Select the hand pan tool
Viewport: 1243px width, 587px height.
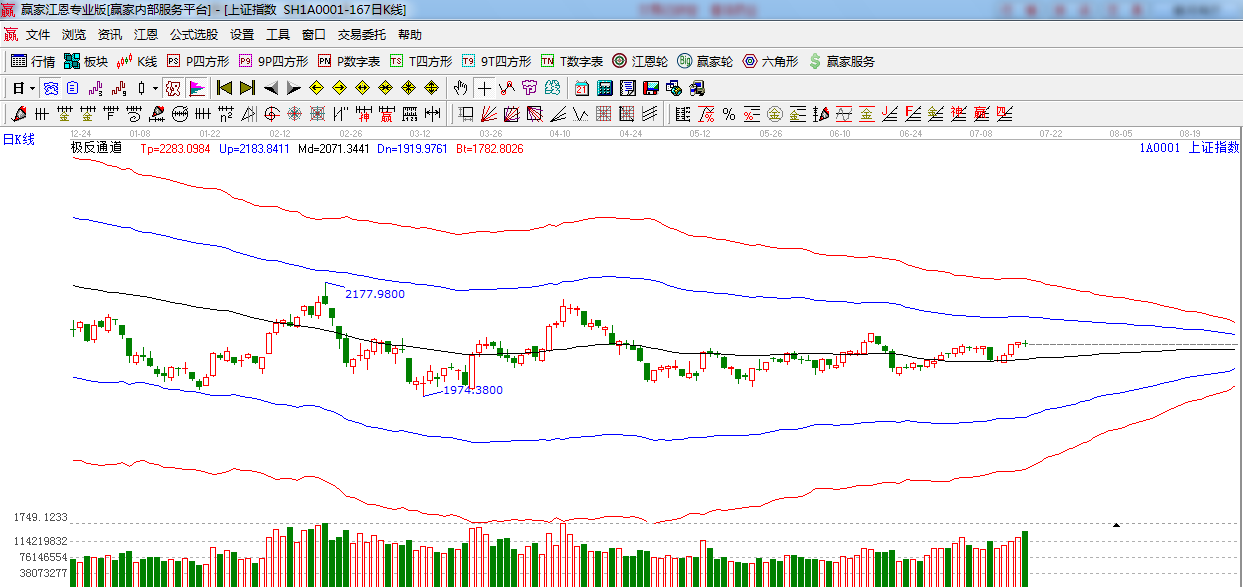(460, 88)
